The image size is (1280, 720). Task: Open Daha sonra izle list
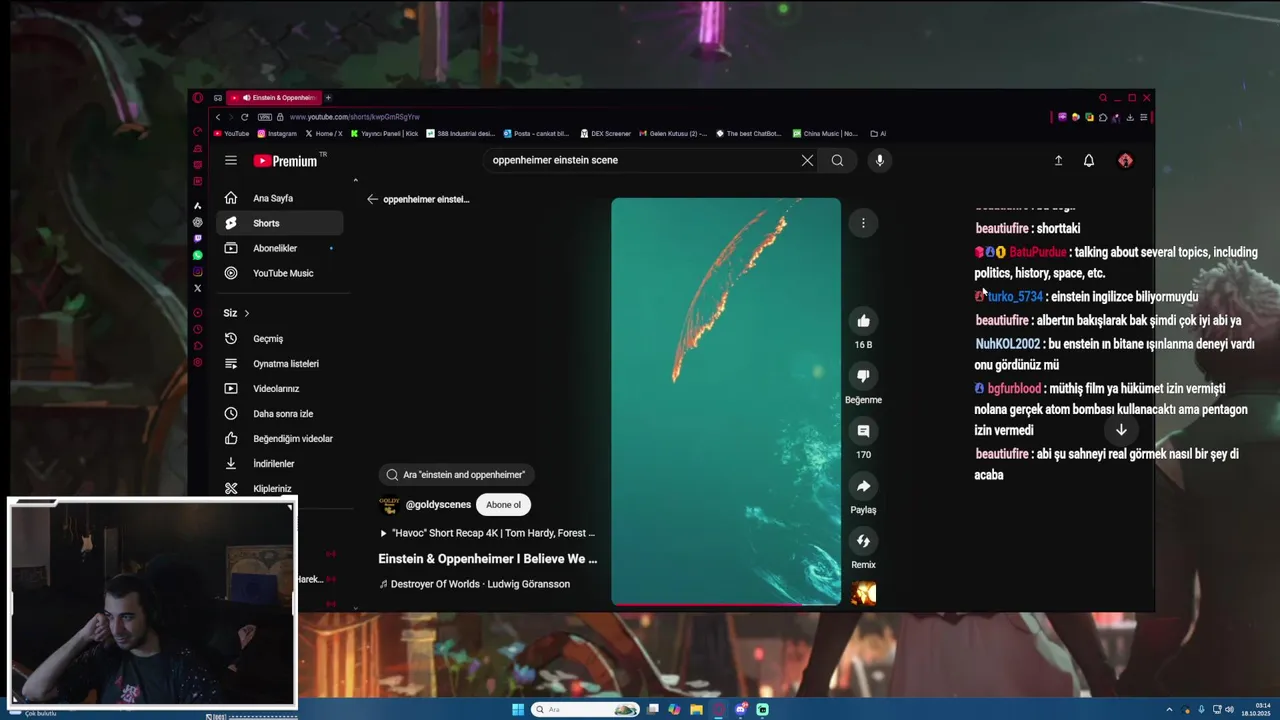pos(281,413)
